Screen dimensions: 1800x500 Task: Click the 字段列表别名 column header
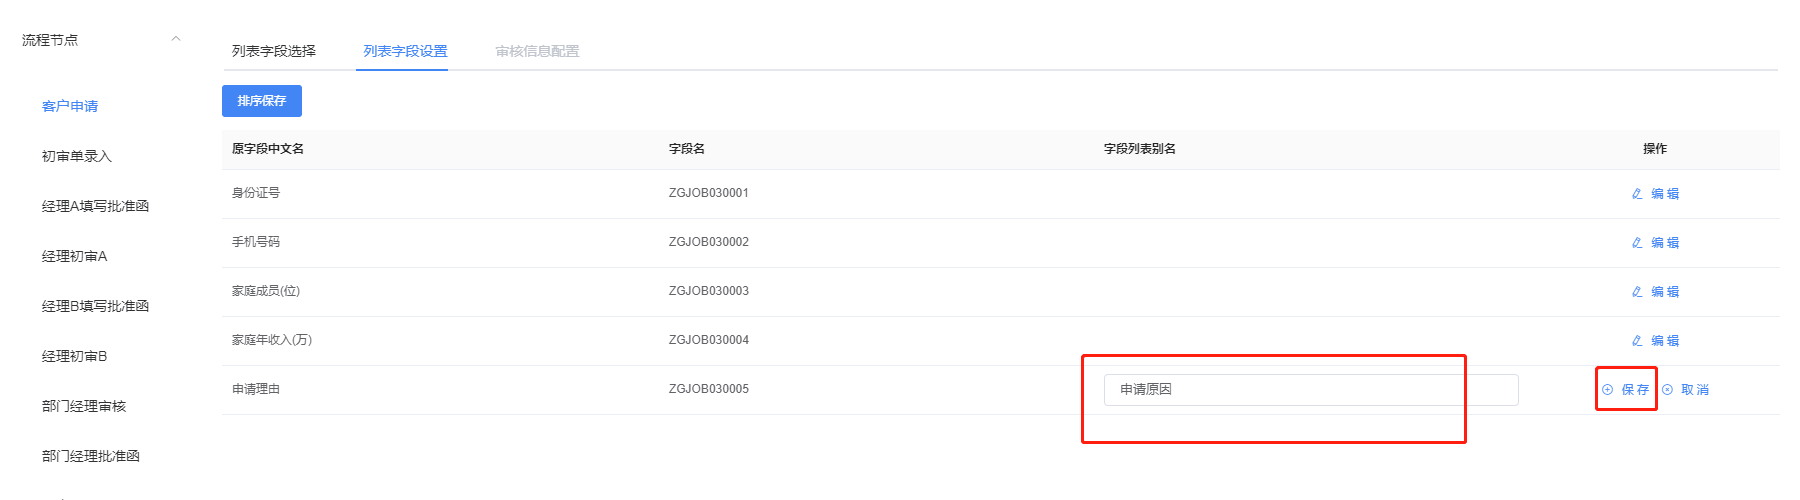pos(1140,149)
